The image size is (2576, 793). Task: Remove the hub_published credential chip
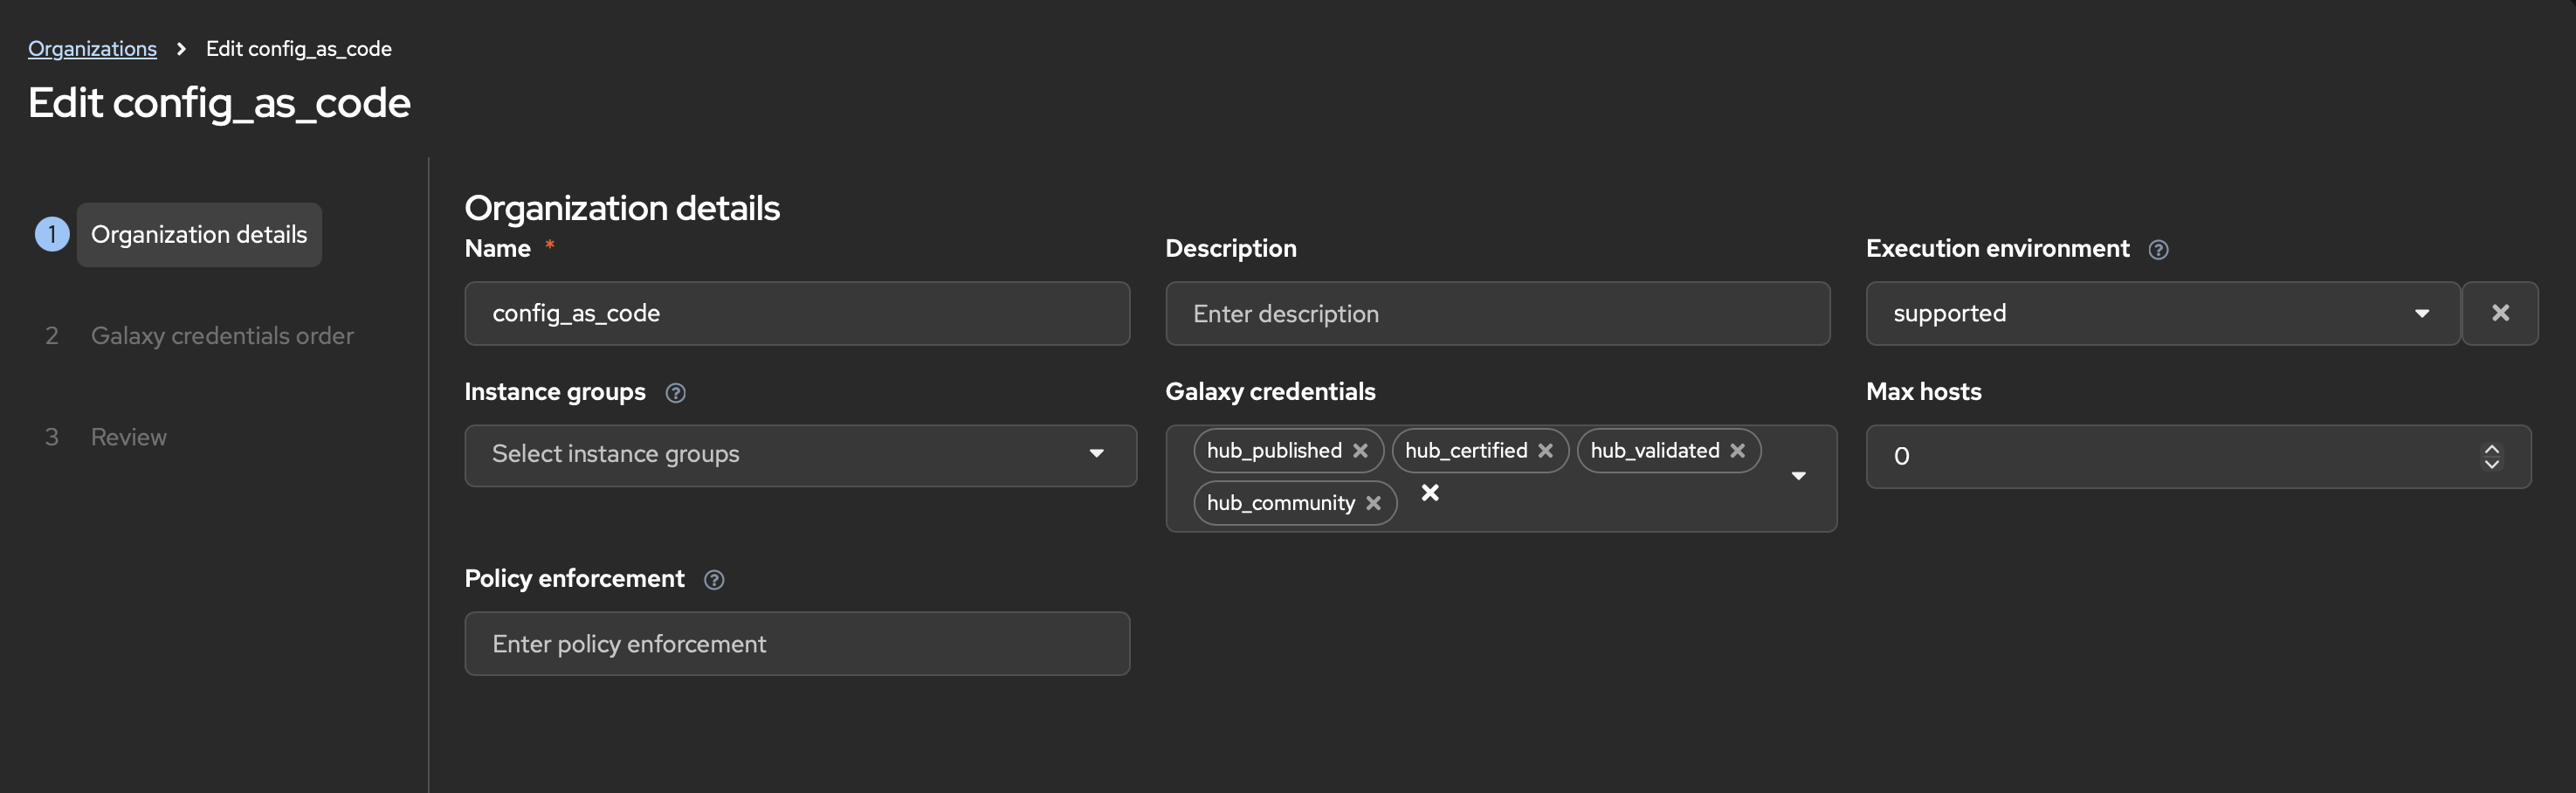[1360, 451]
